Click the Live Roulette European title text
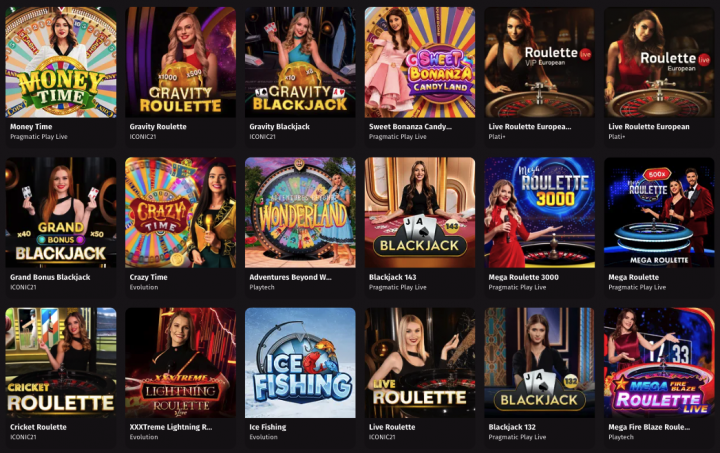Image resolution: width=720 pixels, height=453 pixels. pyautogui.click(x=648, y=127)
